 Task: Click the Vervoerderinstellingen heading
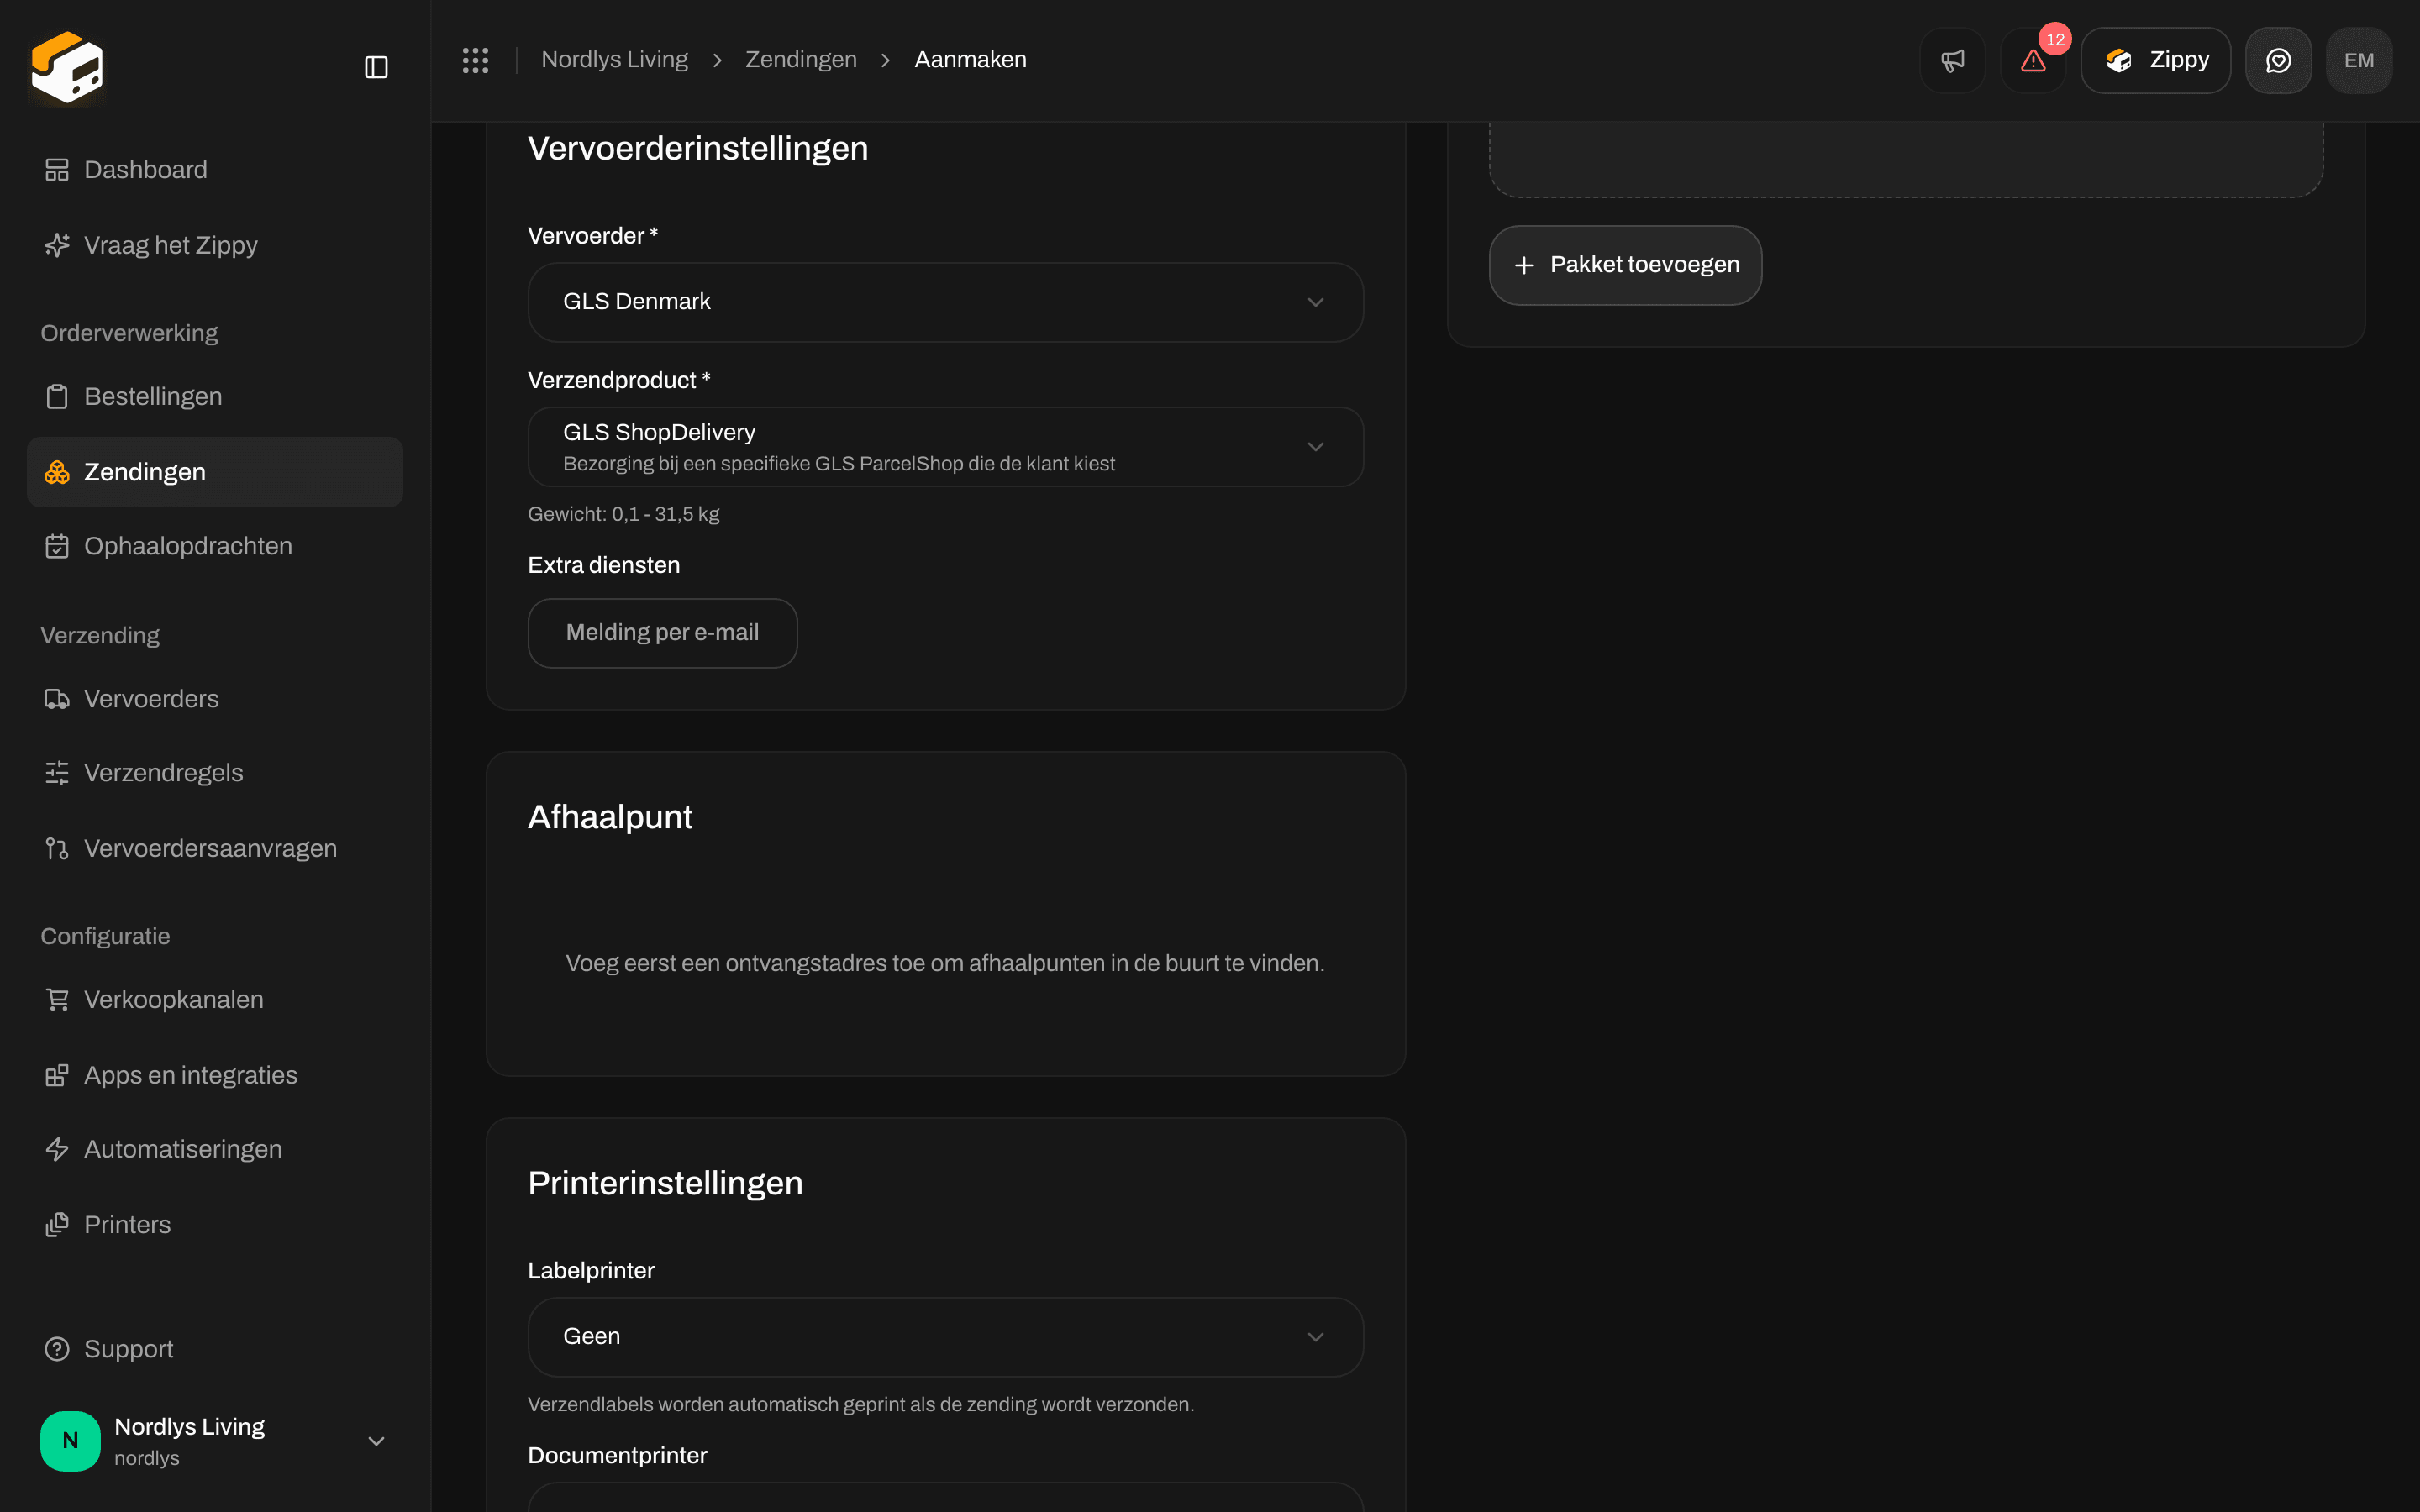pyautogui.click(x=698, y=148)
